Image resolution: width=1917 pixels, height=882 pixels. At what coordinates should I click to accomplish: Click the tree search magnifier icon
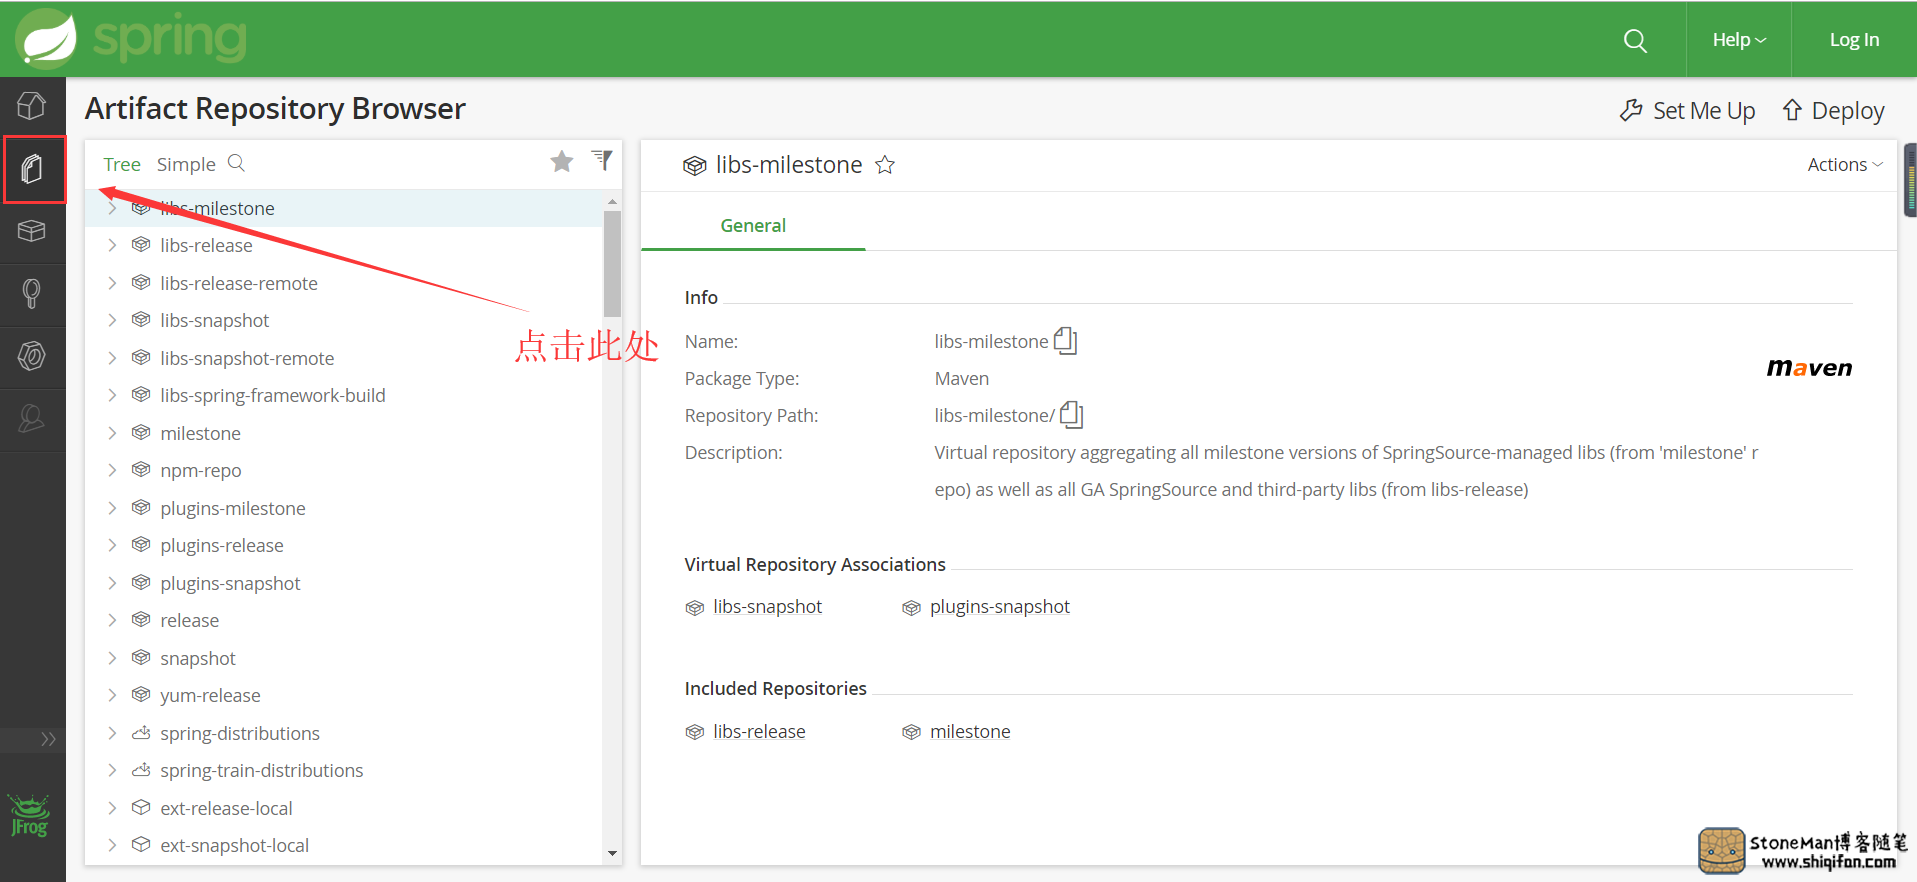237,163
